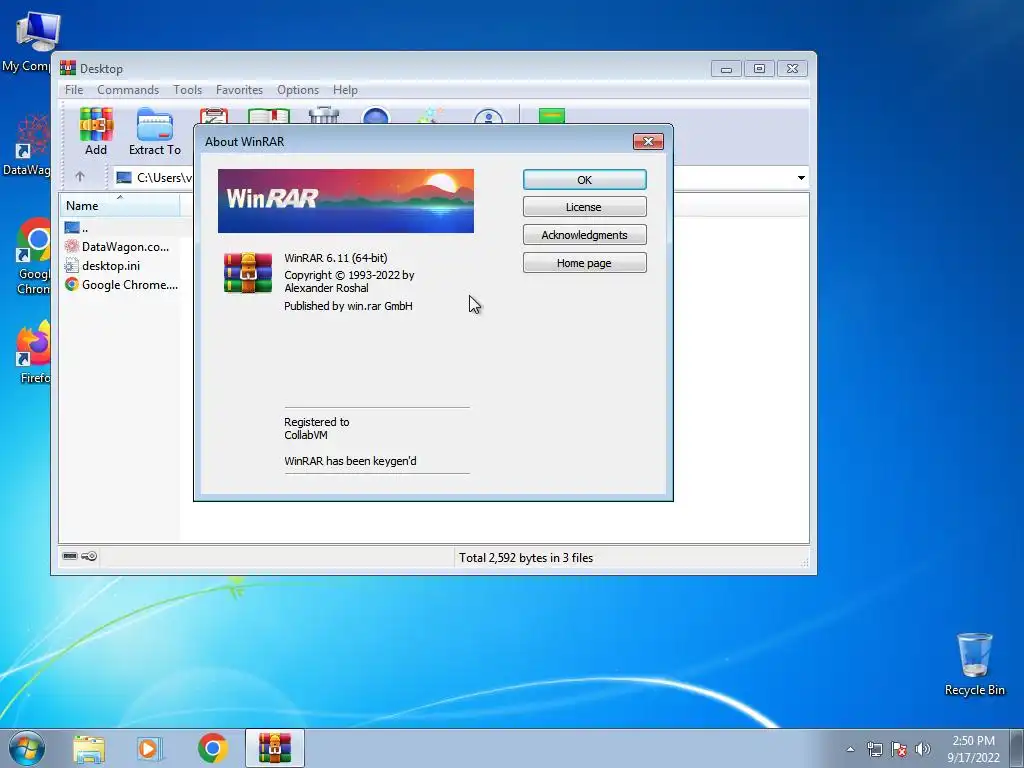This screenshot has height=768, width=1024.
Task: Click the up one level arrow
Action: pos(80,176)
